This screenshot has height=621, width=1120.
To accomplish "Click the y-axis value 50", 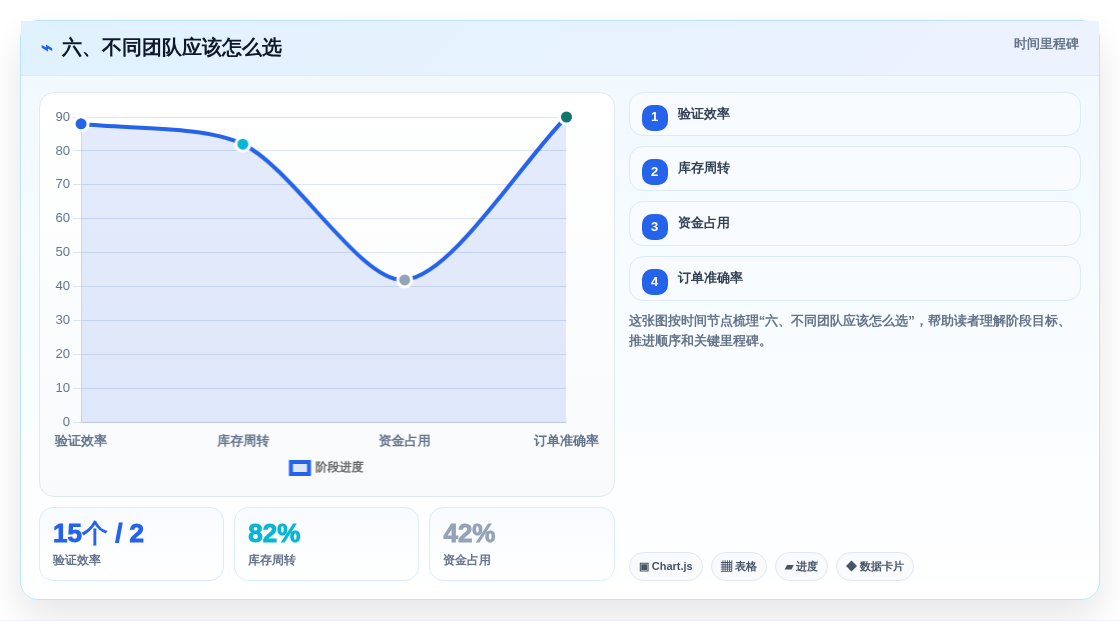I will (63, 252).
